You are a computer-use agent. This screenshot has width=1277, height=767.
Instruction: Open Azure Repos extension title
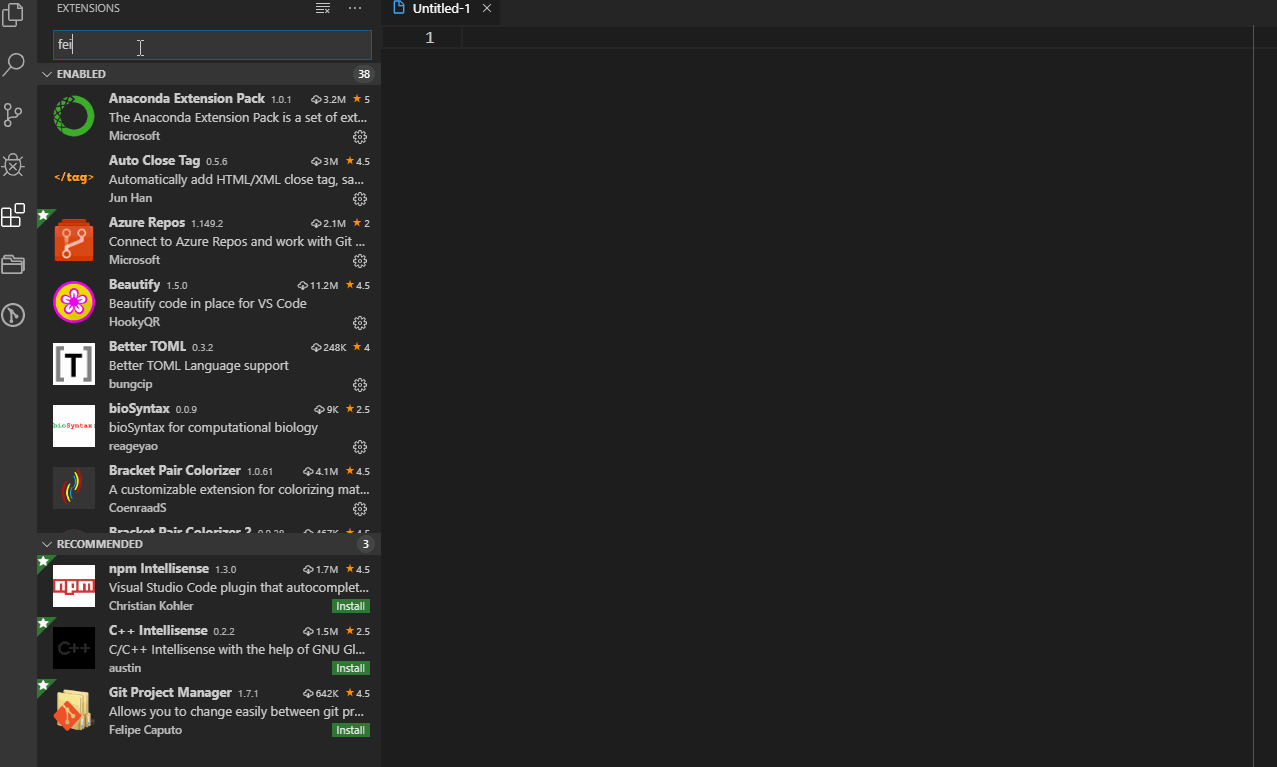(x=147, y=223)
